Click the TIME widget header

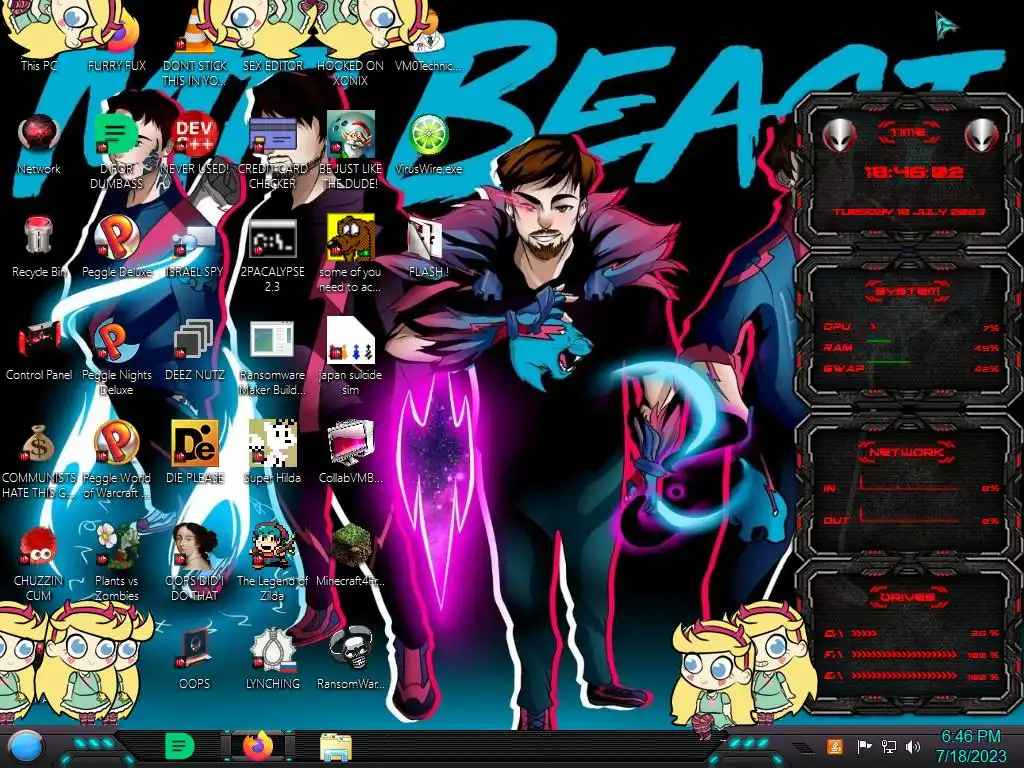click(x=908, y=133)
